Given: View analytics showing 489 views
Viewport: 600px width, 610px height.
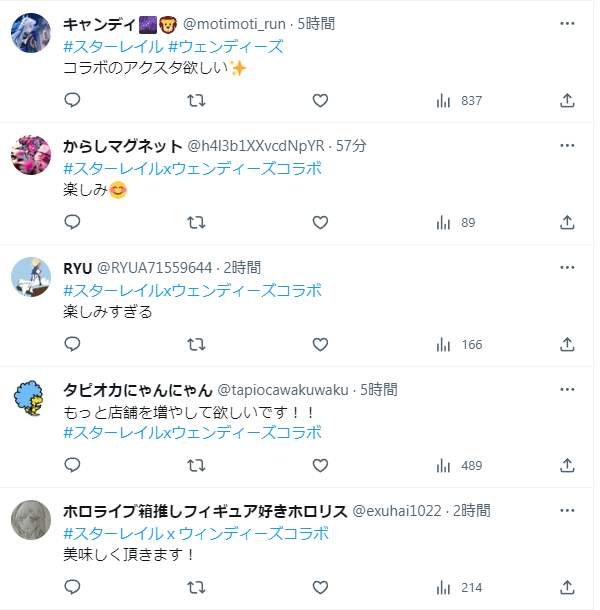Looking at the screenshot, I should click(459, 465).
